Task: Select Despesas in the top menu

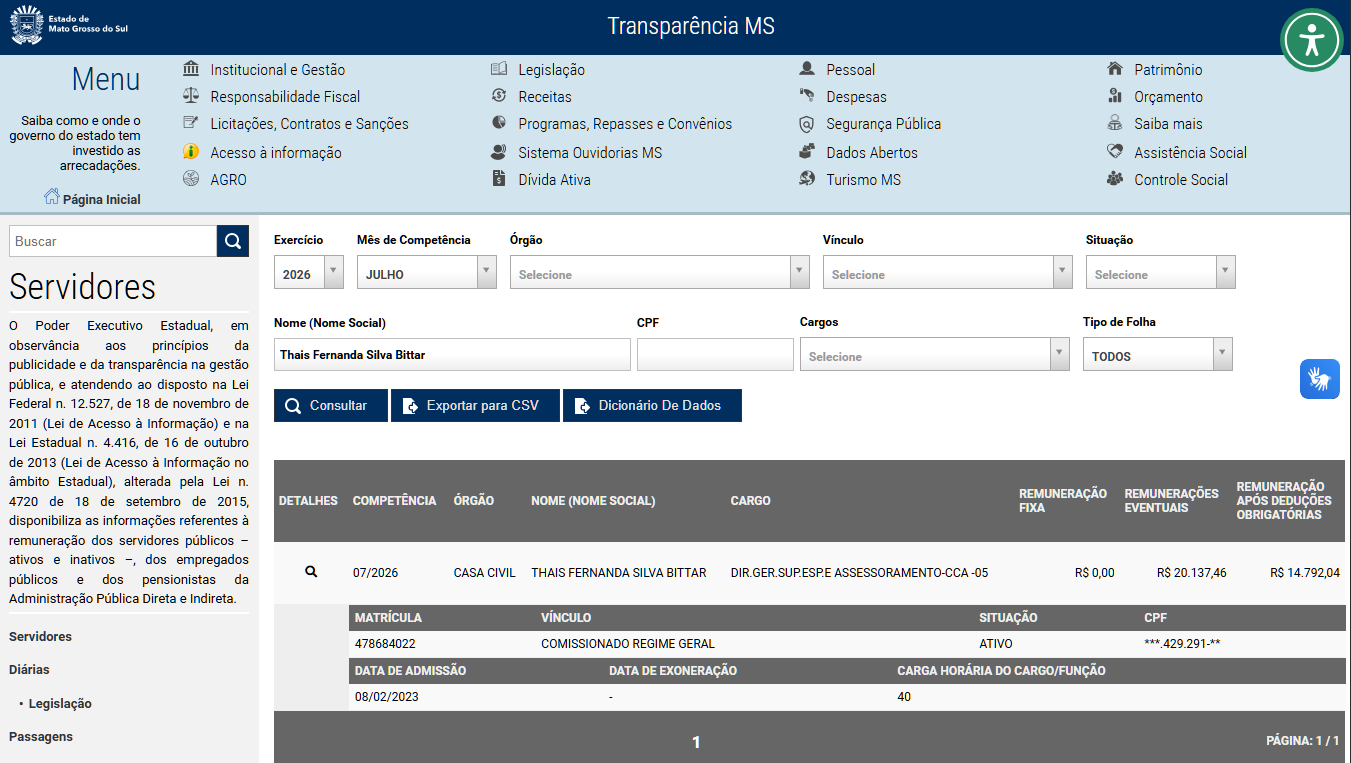Action: coord(856,97)
